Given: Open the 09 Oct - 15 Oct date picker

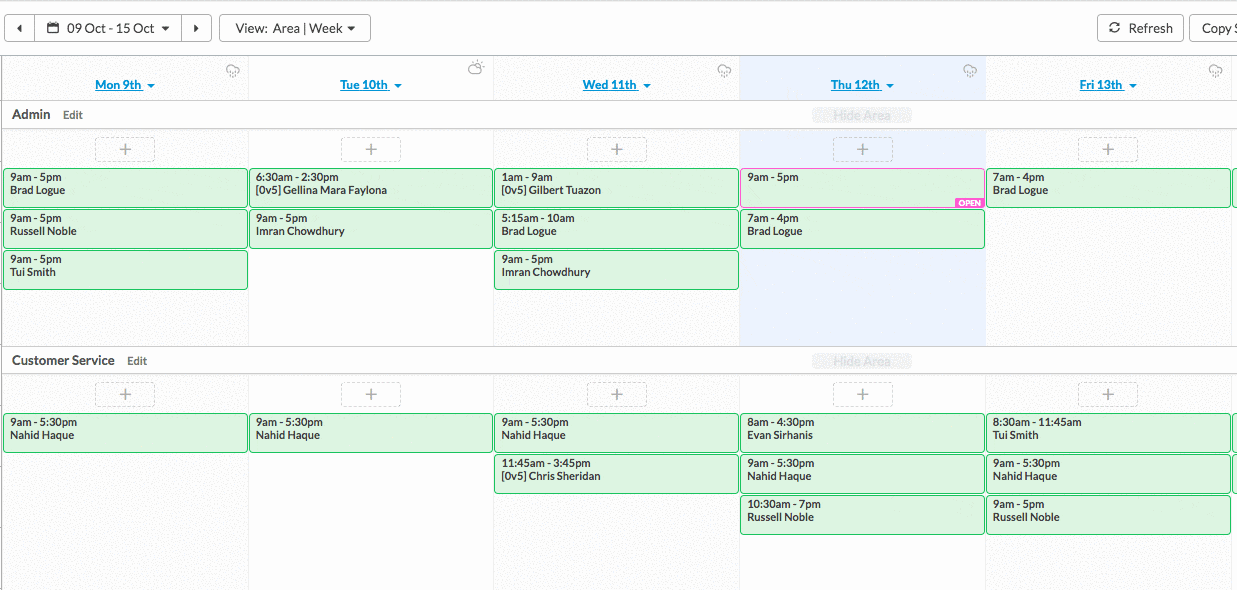Looking at the screenshot, I should [x=108, y=28].
